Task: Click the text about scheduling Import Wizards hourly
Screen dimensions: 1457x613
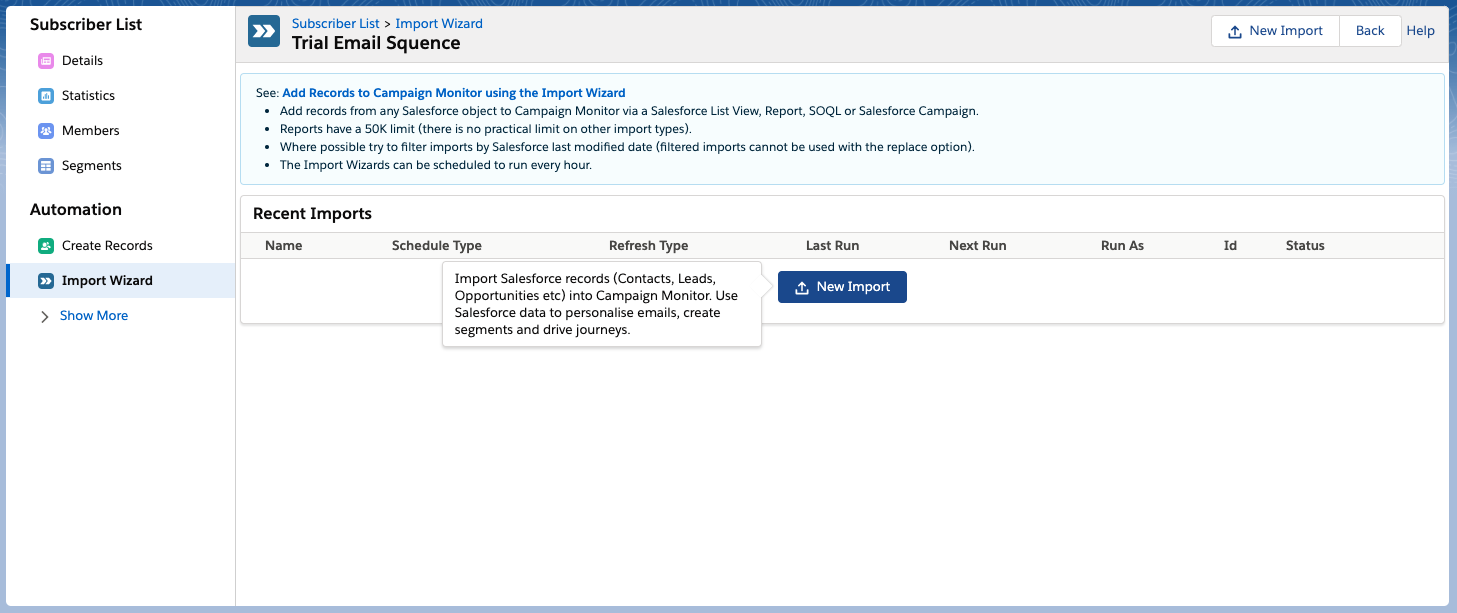Action: pyautogui.click(x=436, y=165)
